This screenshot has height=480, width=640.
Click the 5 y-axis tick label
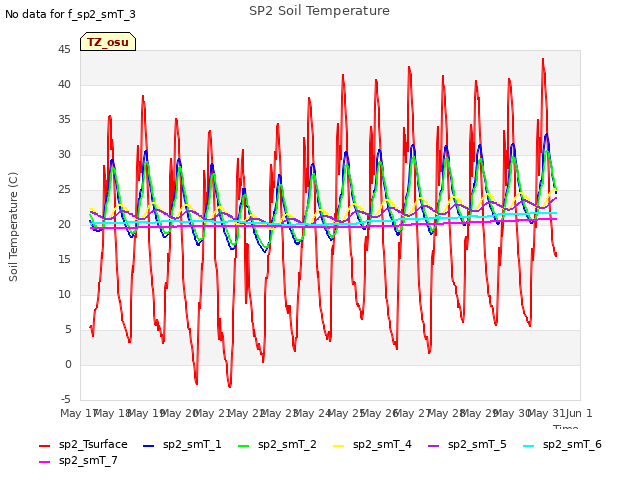pyautogui.click(x=68, y=329)
